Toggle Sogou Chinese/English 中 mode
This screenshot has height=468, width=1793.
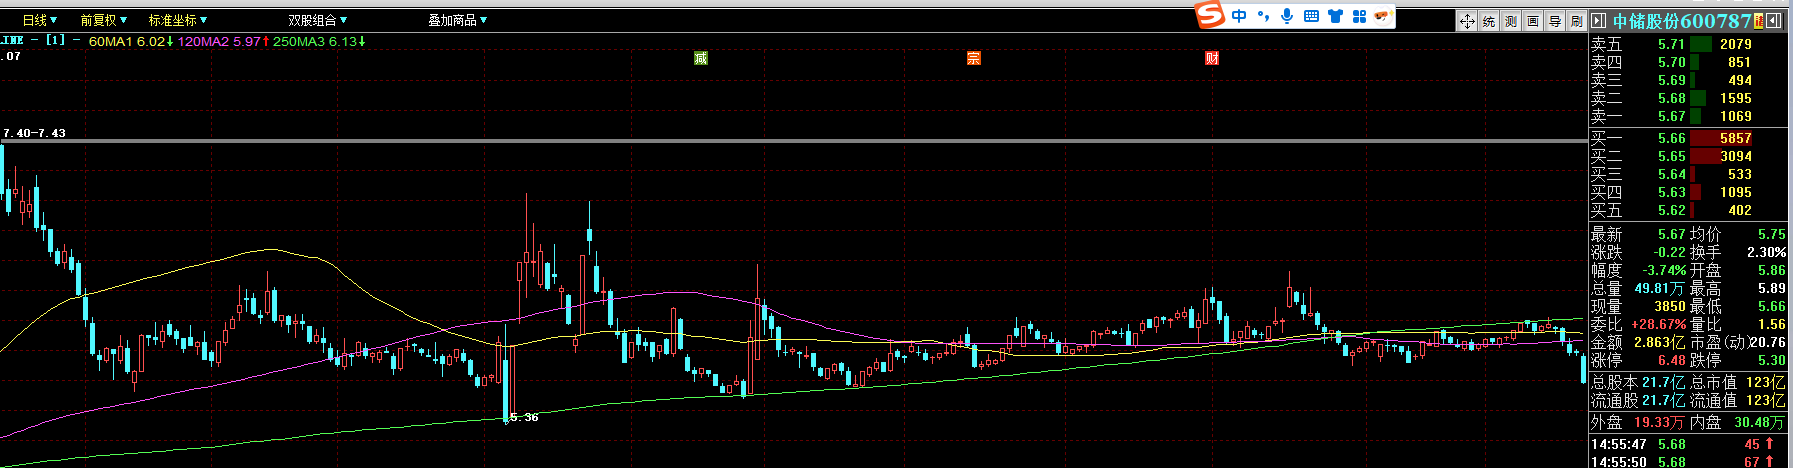click(x=1240, y=16)
